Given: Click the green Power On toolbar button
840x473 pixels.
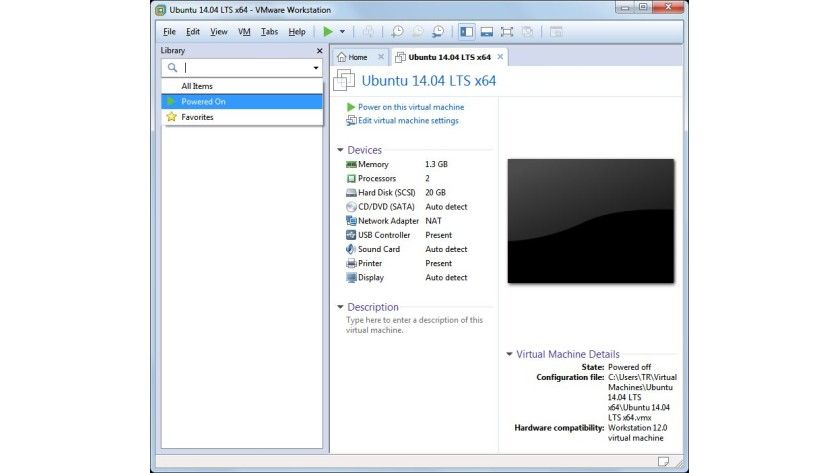Looking at the screenshot, I should click(328, 32).
